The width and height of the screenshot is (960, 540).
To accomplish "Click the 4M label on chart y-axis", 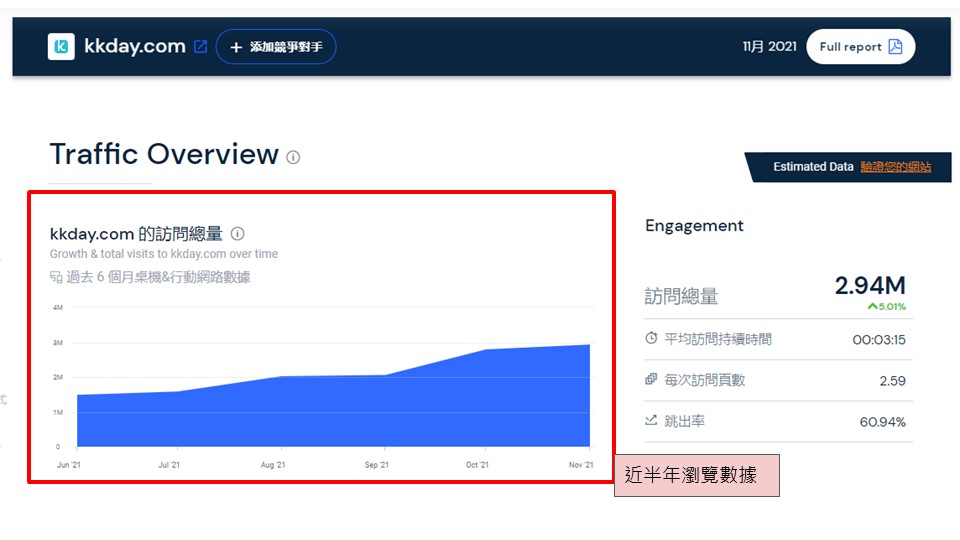I will [58, 307].
